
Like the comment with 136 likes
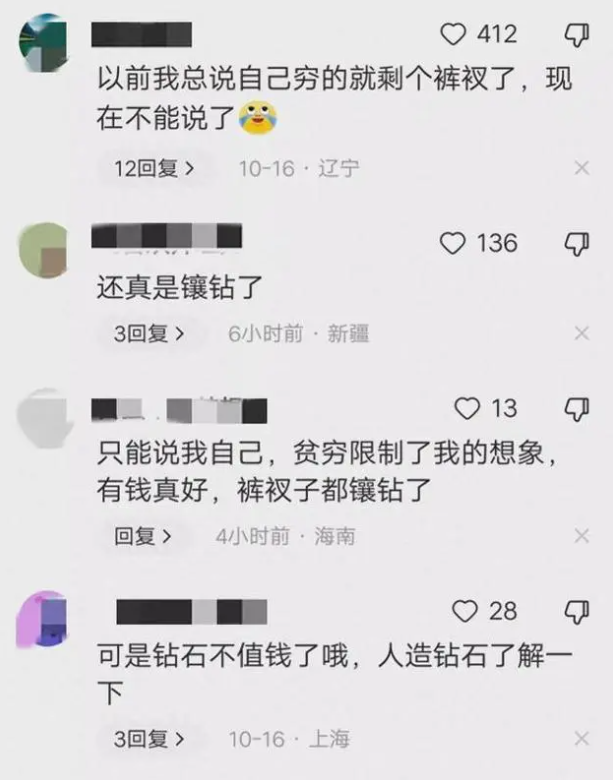pos(453,243)
